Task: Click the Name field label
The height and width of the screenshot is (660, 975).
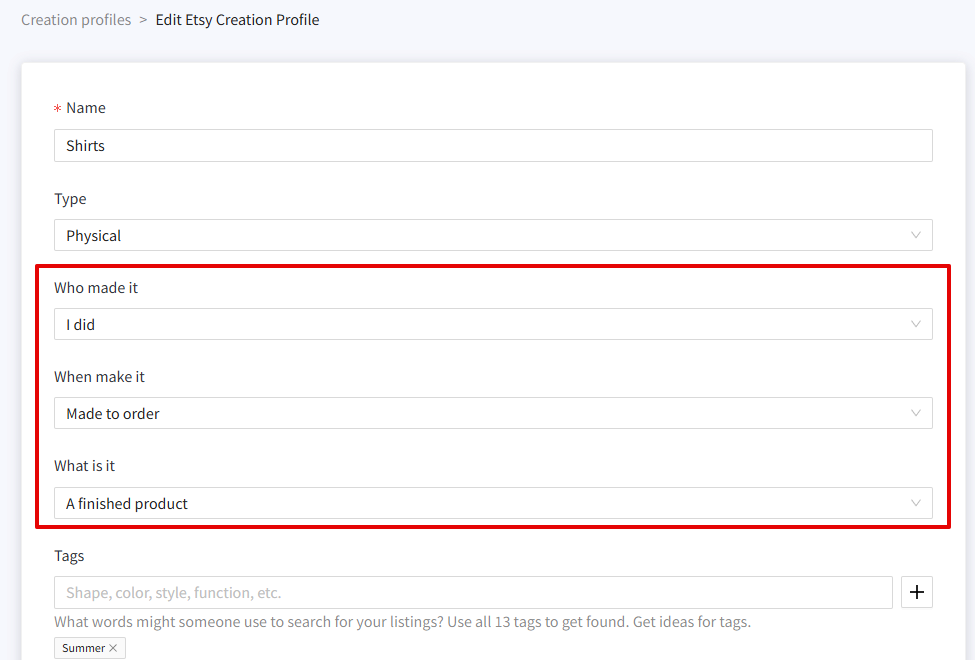Action: point(86,108)
